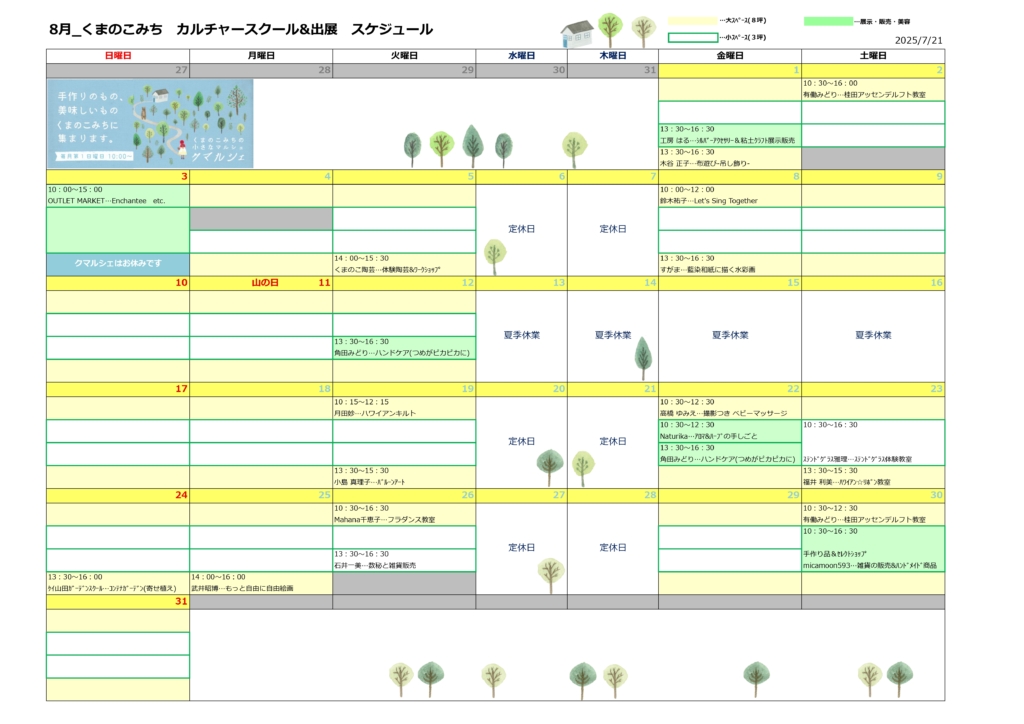This screenshot has width=1024, height=724.
Task: Select the green 展示・販売・美容 legend swatch
Action: pyautogui.click(x=828, y=22)
